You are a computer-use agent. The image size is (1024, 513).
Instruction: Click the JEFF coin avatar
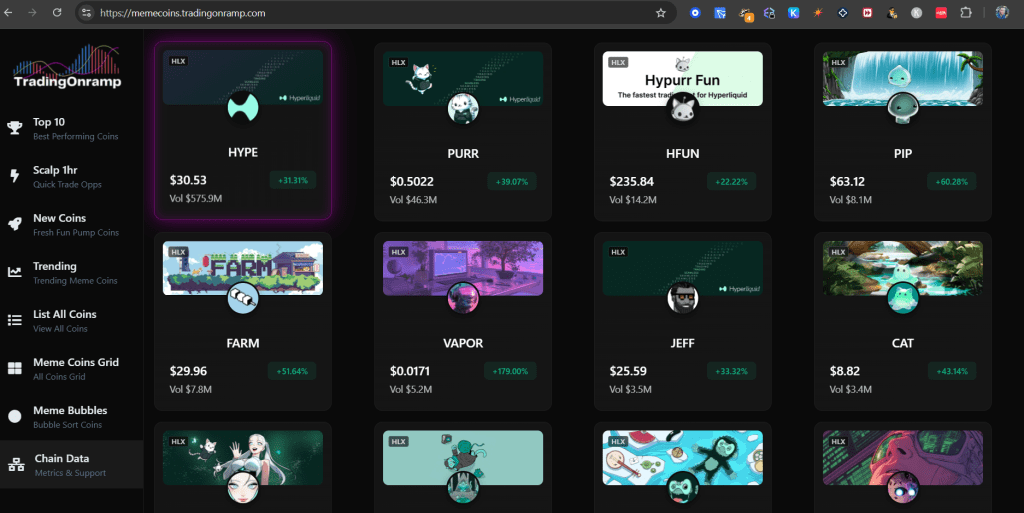(682, 298)
